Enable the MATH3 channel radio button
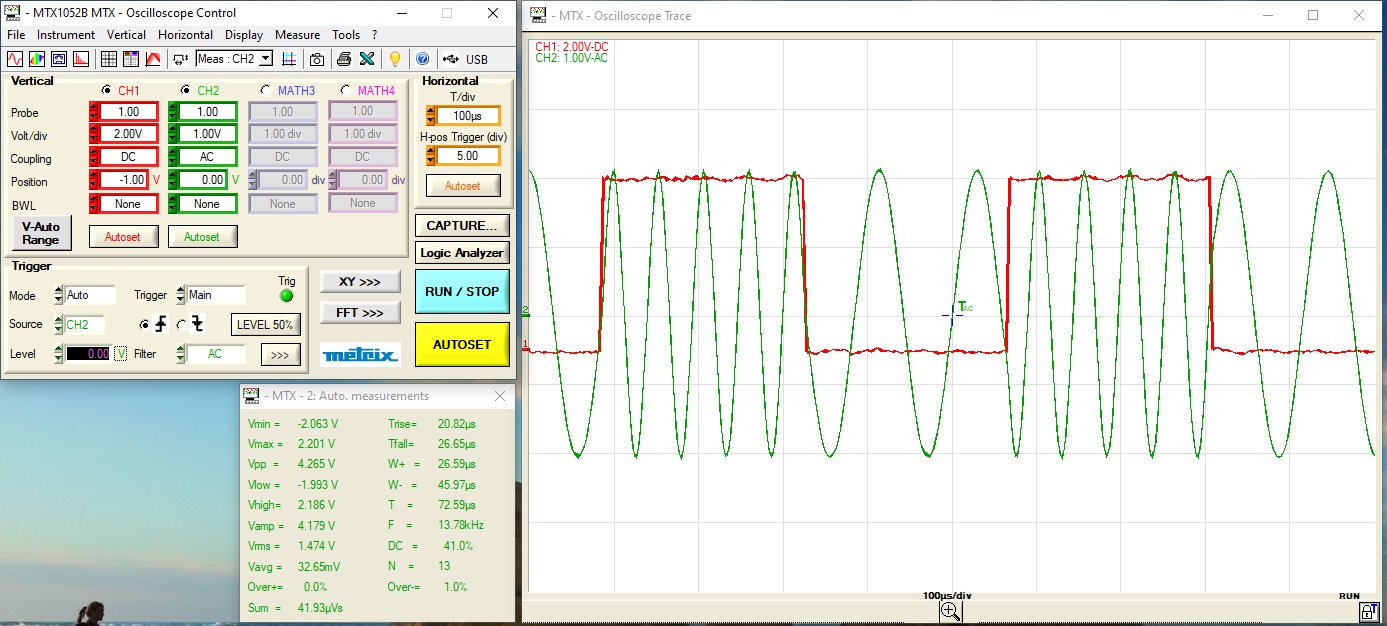1387x626 pixels. 266,90
